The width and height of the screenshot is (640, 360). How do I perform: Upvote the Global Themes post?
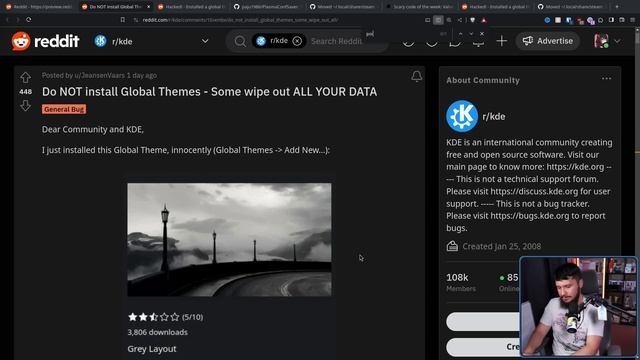click(25, 77)
